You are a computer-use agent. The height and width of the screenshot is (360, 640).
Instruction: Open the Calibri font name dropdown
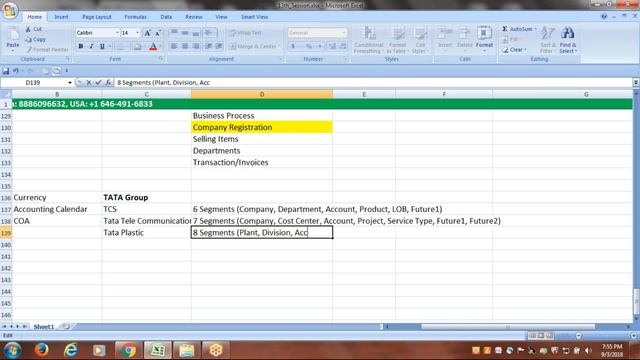117,33
